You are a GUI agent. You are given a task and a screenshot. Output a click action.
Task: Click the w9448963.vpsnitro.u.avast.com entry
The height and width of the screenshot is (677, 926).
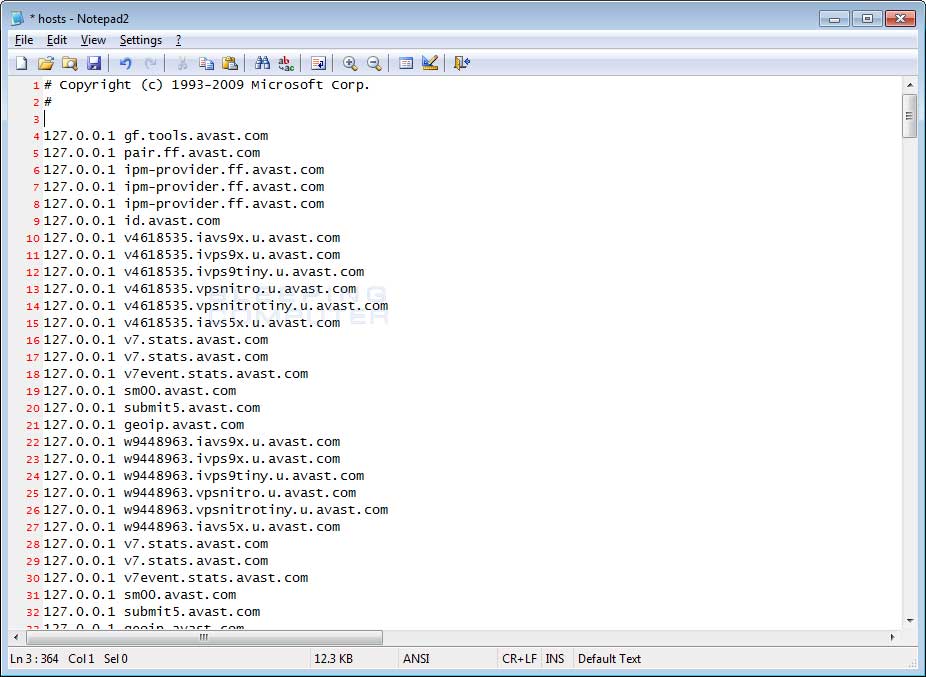pyautogui.click(x=240, y=493)
